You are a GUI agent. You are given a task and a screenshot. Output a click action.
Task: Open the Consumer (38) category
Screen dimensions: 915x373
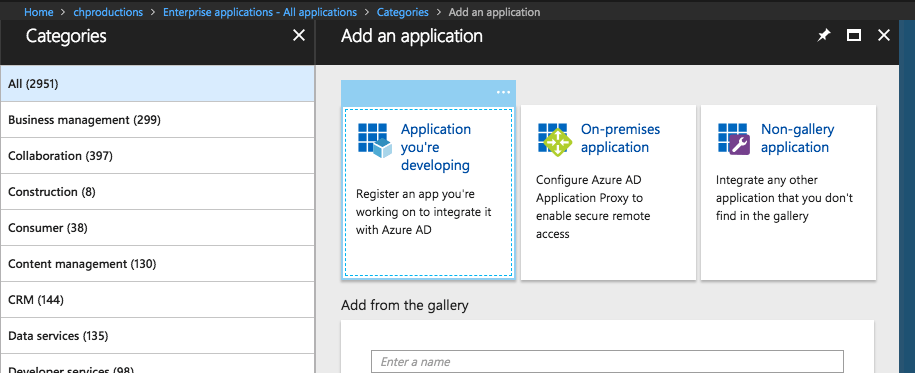157,228
